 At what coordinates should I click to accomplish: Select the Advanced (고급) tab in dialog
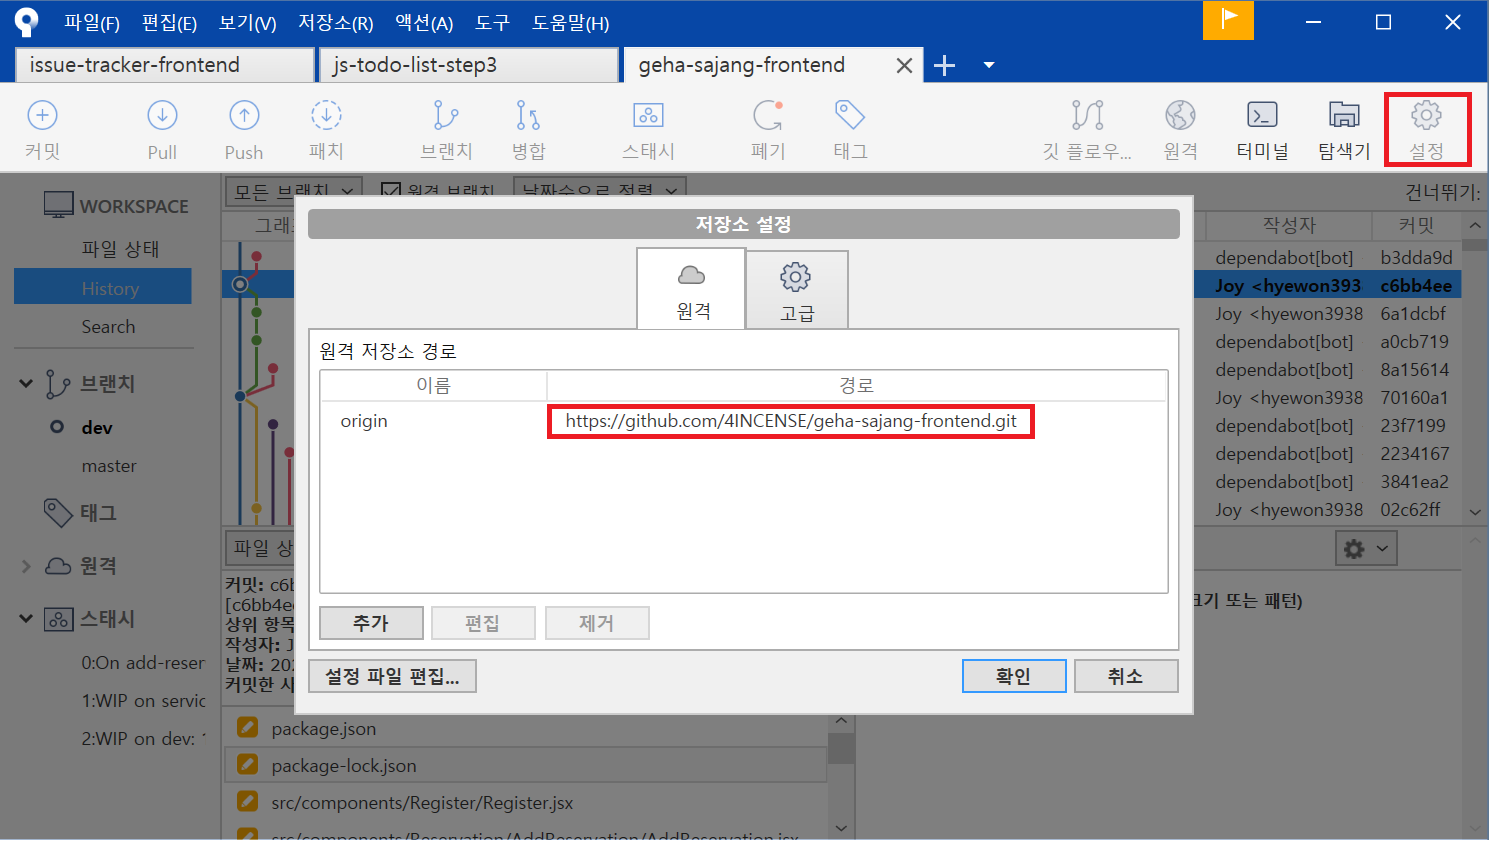coord(797,290)
